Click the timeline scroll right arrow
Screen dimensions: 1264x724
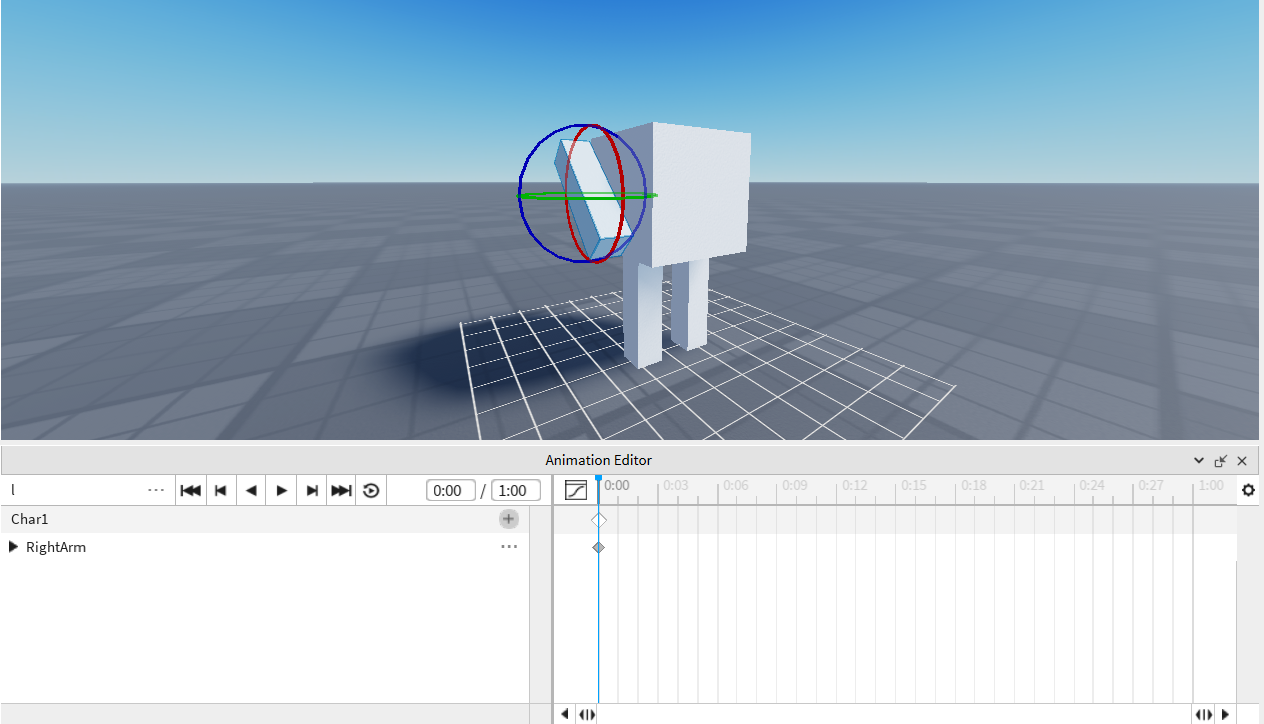(x=1226, y=714)
